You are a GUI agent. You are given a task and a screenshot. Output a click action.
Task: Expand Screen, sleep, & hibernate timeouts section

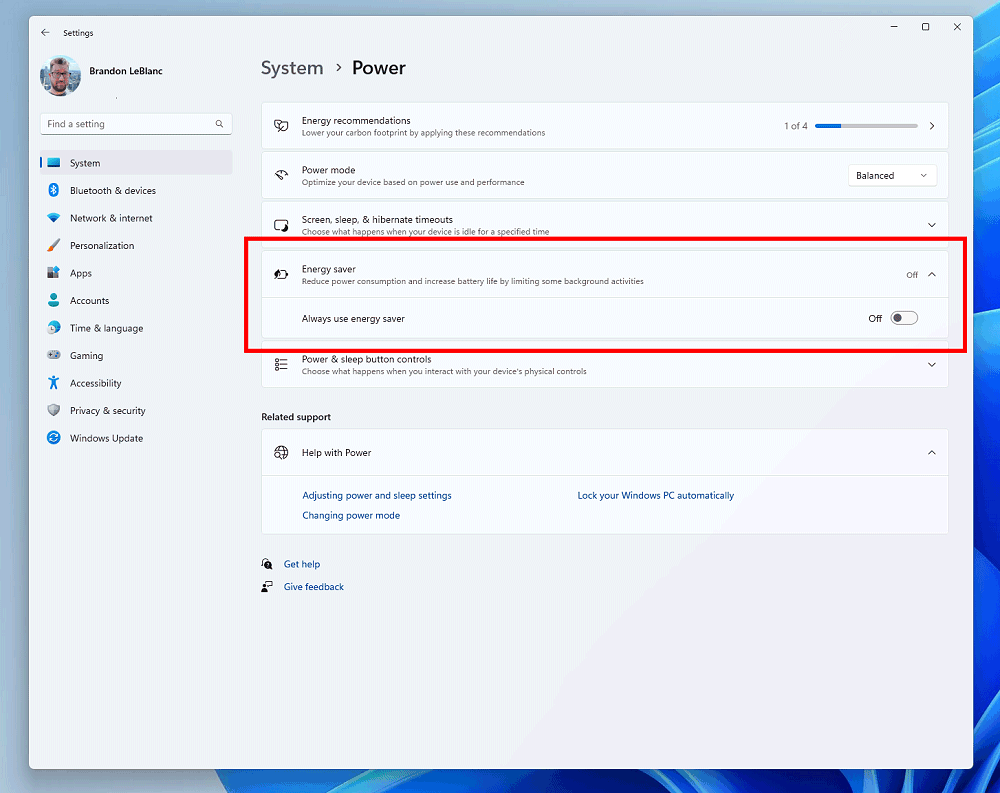(931, 225)
